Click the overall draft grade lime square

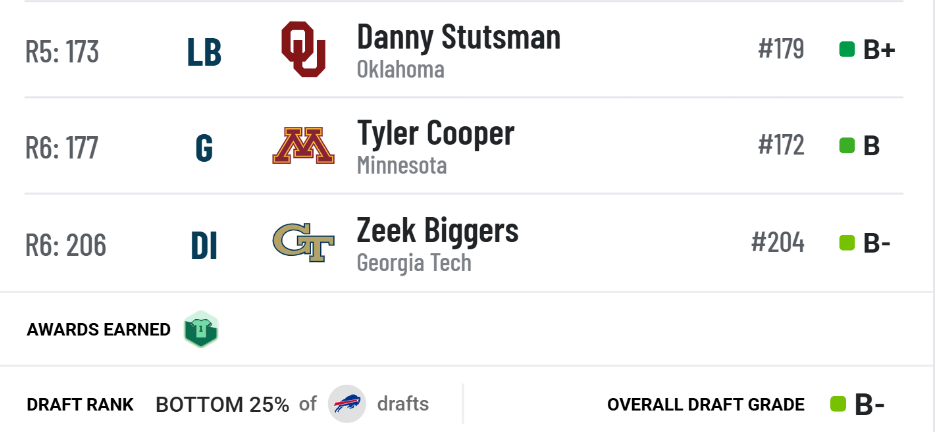click(838, 404)
